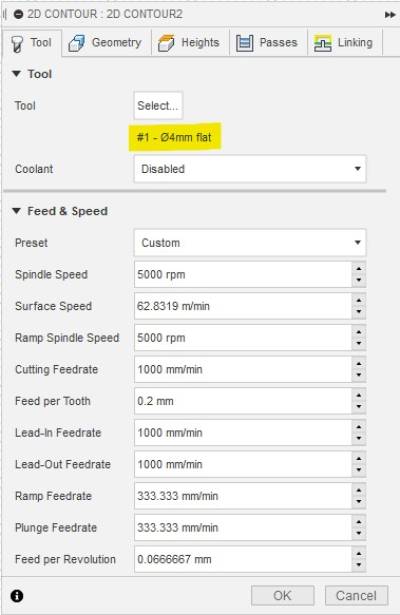Switch to the Geometry tab
This screenshot has height=615, width=400.
[x=106, y=43]
